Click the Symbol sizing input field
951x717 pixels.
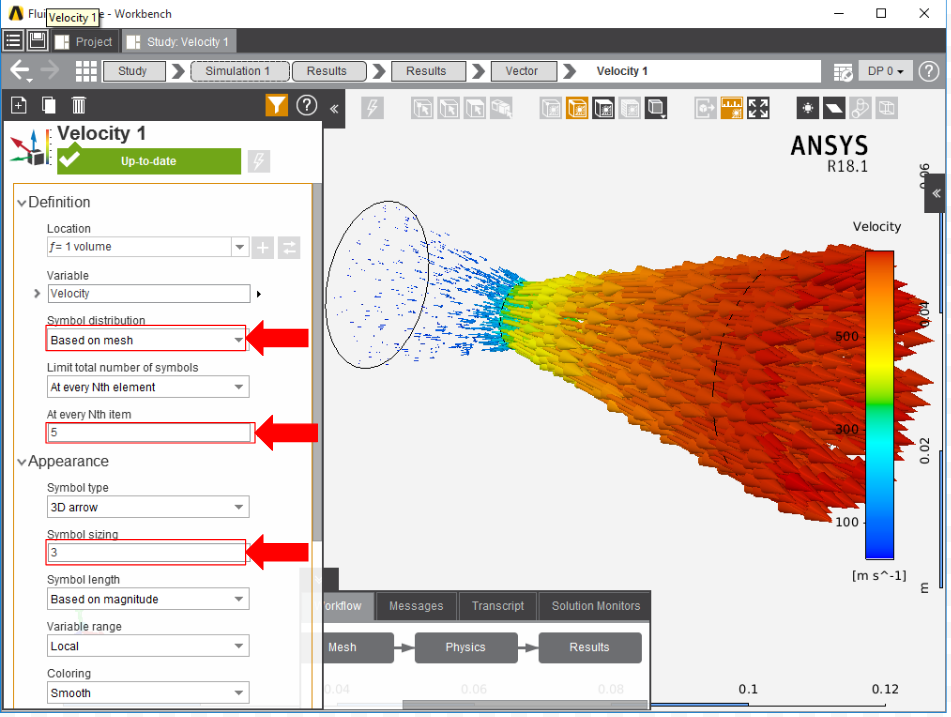coord(147,552)
